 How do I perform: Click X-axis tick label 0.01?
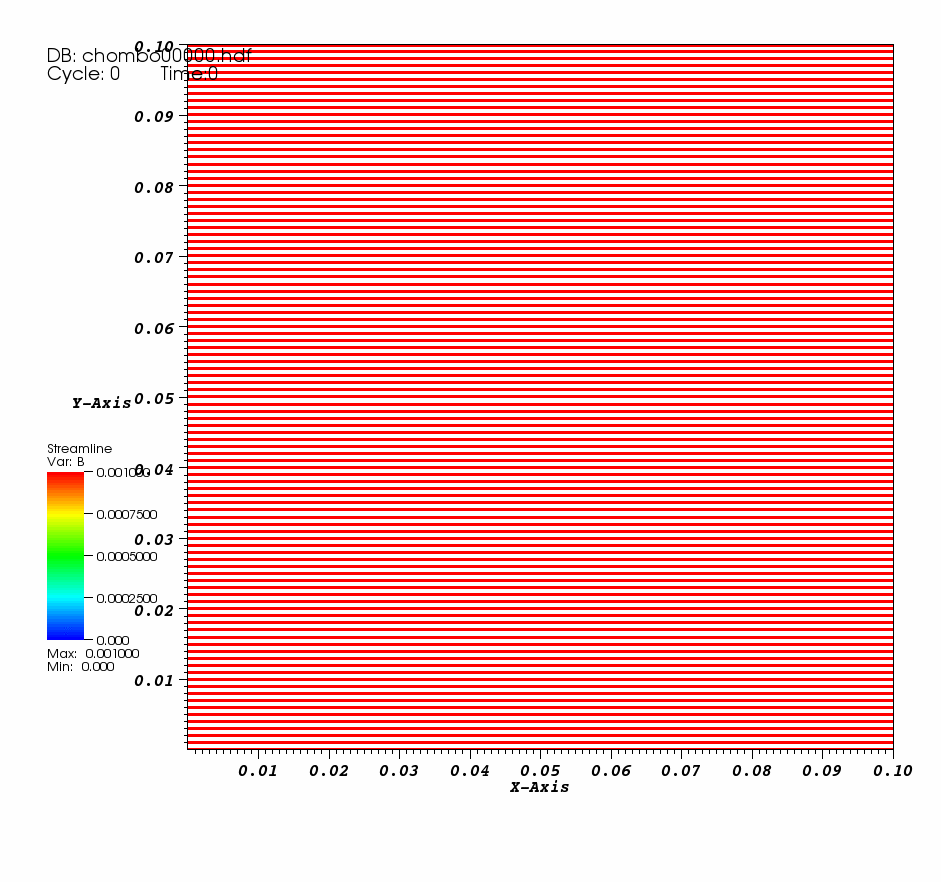258,771
